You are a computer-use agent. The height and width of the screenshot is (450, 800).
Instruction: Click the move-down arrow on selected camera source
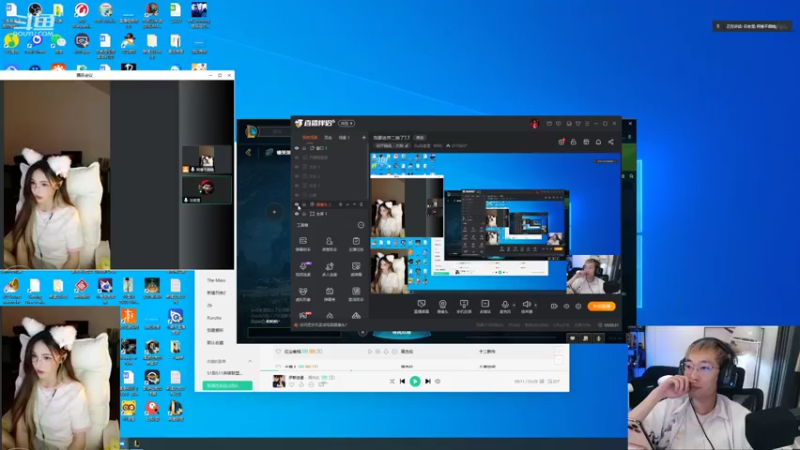tap(354, 204)
